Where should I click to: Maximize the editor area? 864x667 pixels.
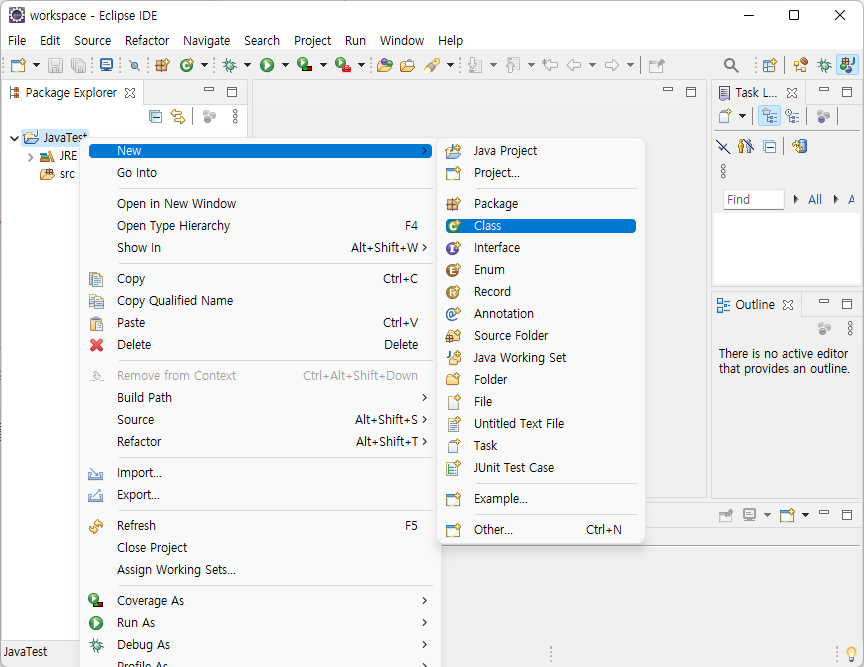(x=691, y=92)
